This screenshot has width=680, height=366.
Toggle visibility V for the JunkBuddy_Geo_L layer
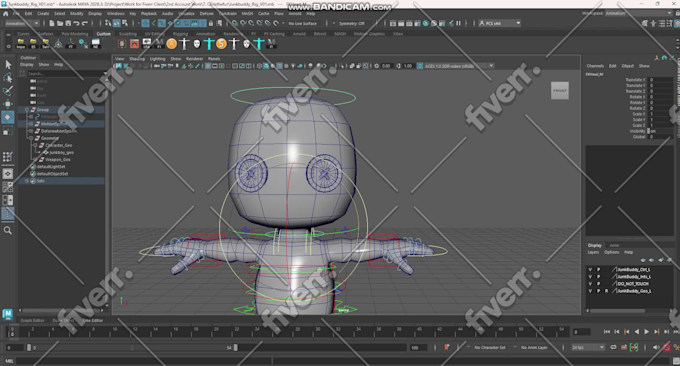590,291
